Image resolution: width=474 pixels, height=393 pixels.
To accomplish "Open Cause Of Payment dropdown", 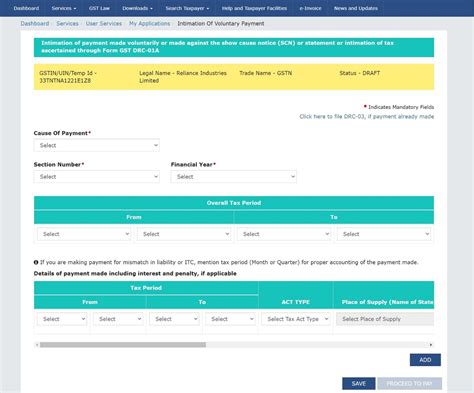I will [x=97, y=145].
